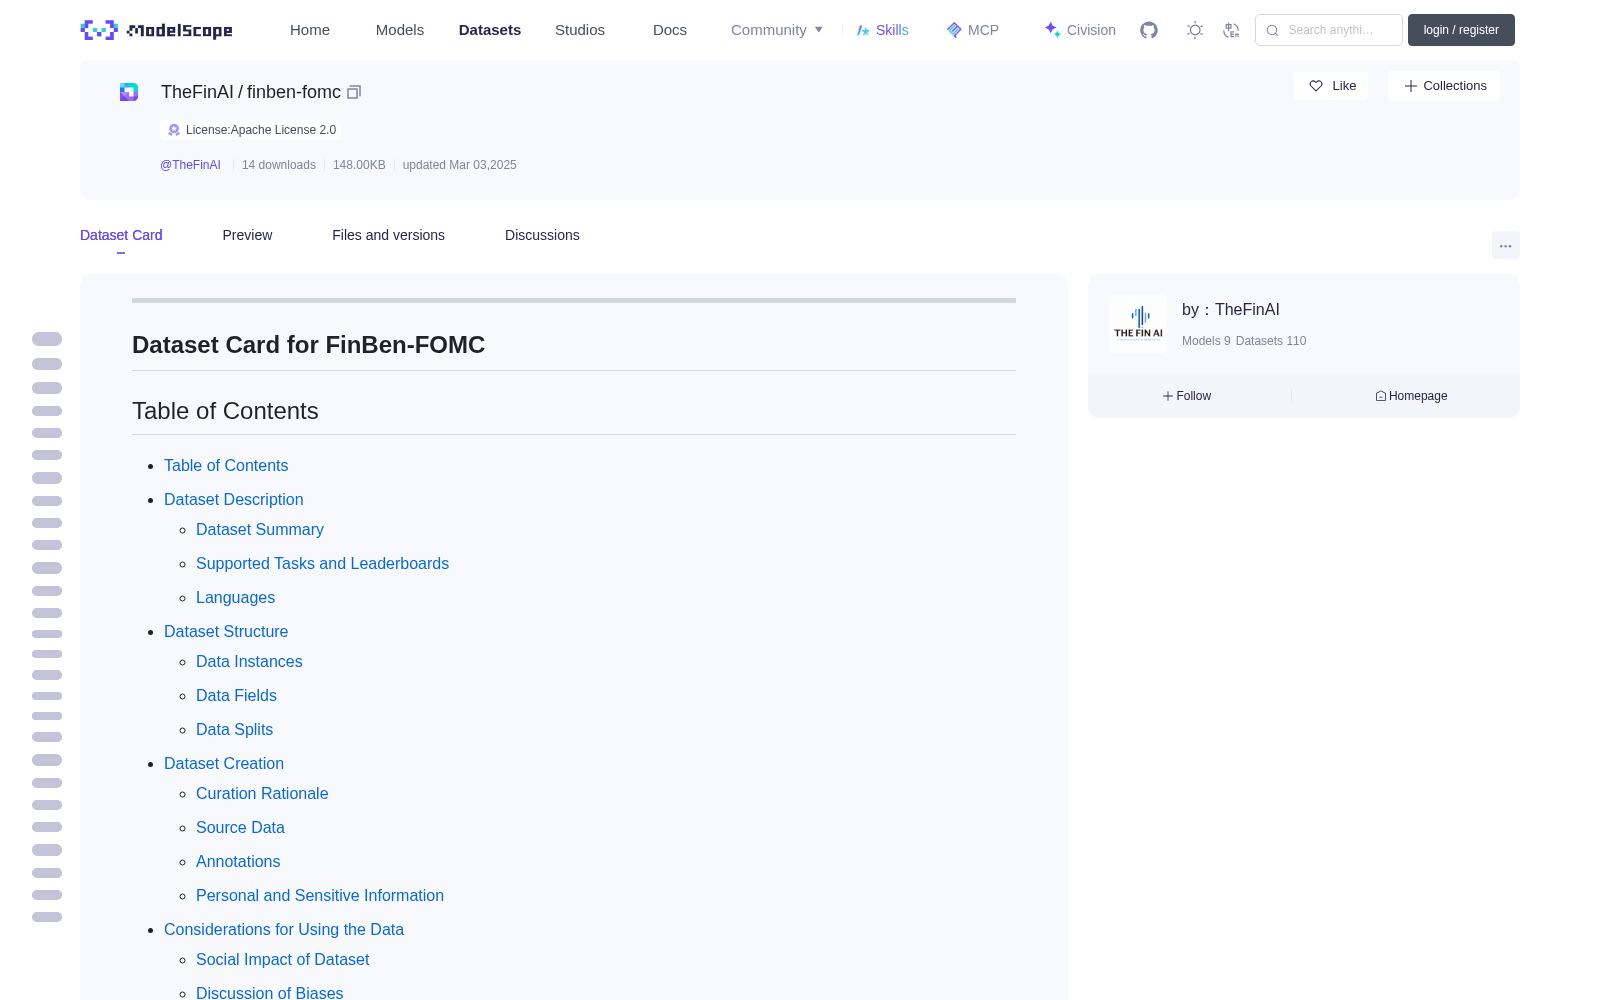This screenshot has height=1000, width=1600.
Task: Open the @TheFinAI author link
Action: tap(190, 165)
